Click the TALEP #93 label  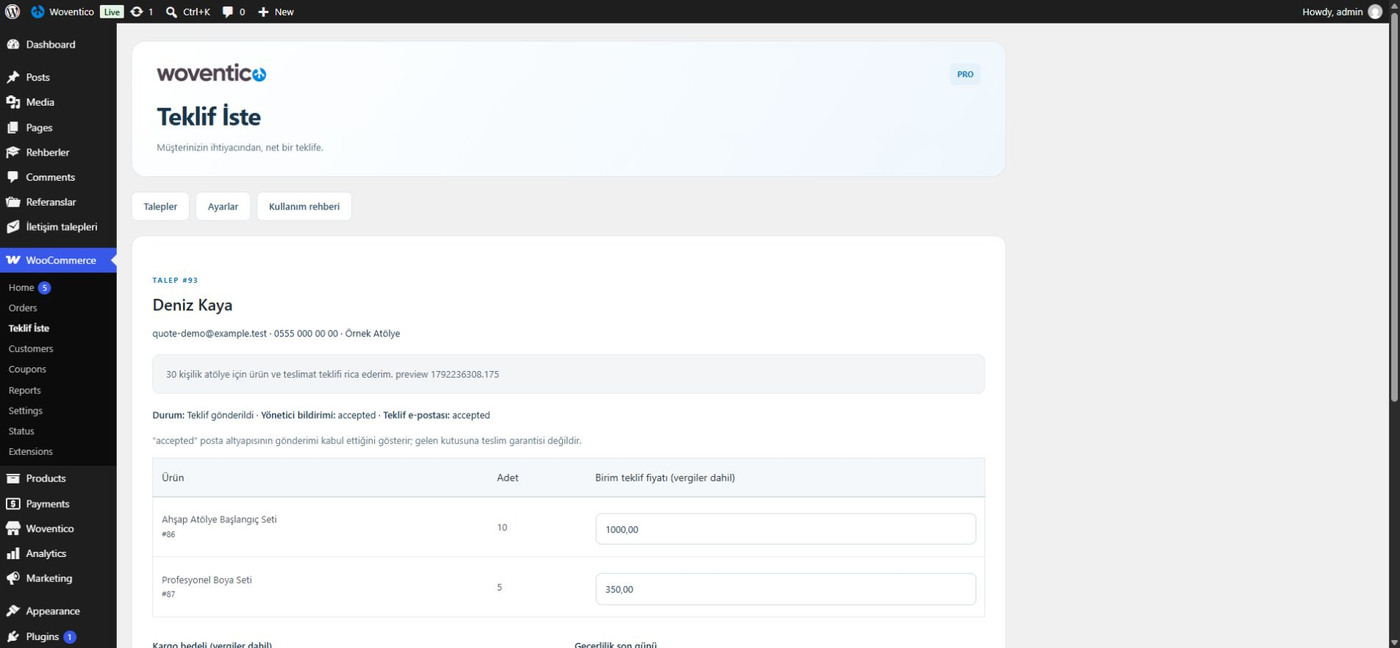[175, 280]
